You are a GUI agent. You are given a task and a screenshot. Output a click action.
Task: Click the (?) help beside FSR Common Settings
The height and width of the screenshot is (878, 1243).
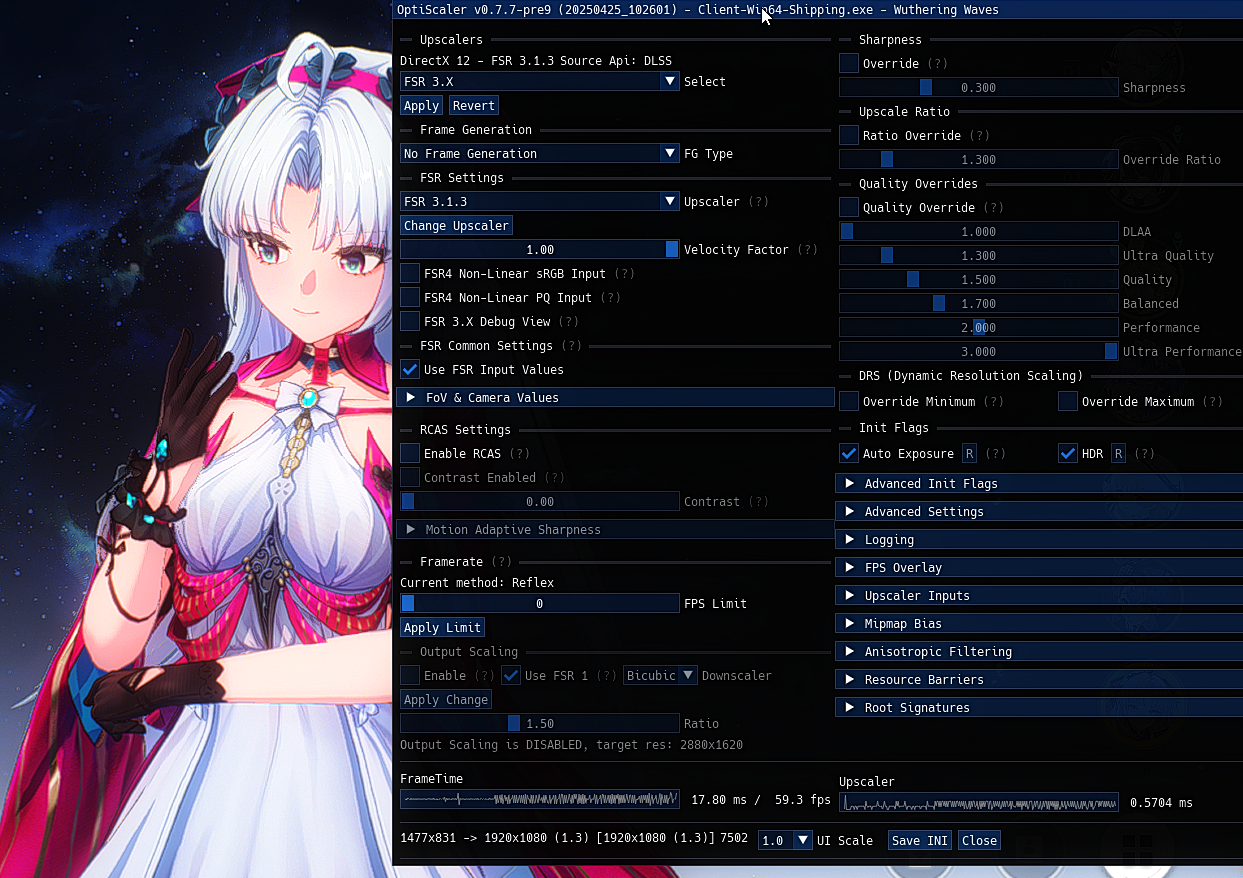click(x=572, y=345)
